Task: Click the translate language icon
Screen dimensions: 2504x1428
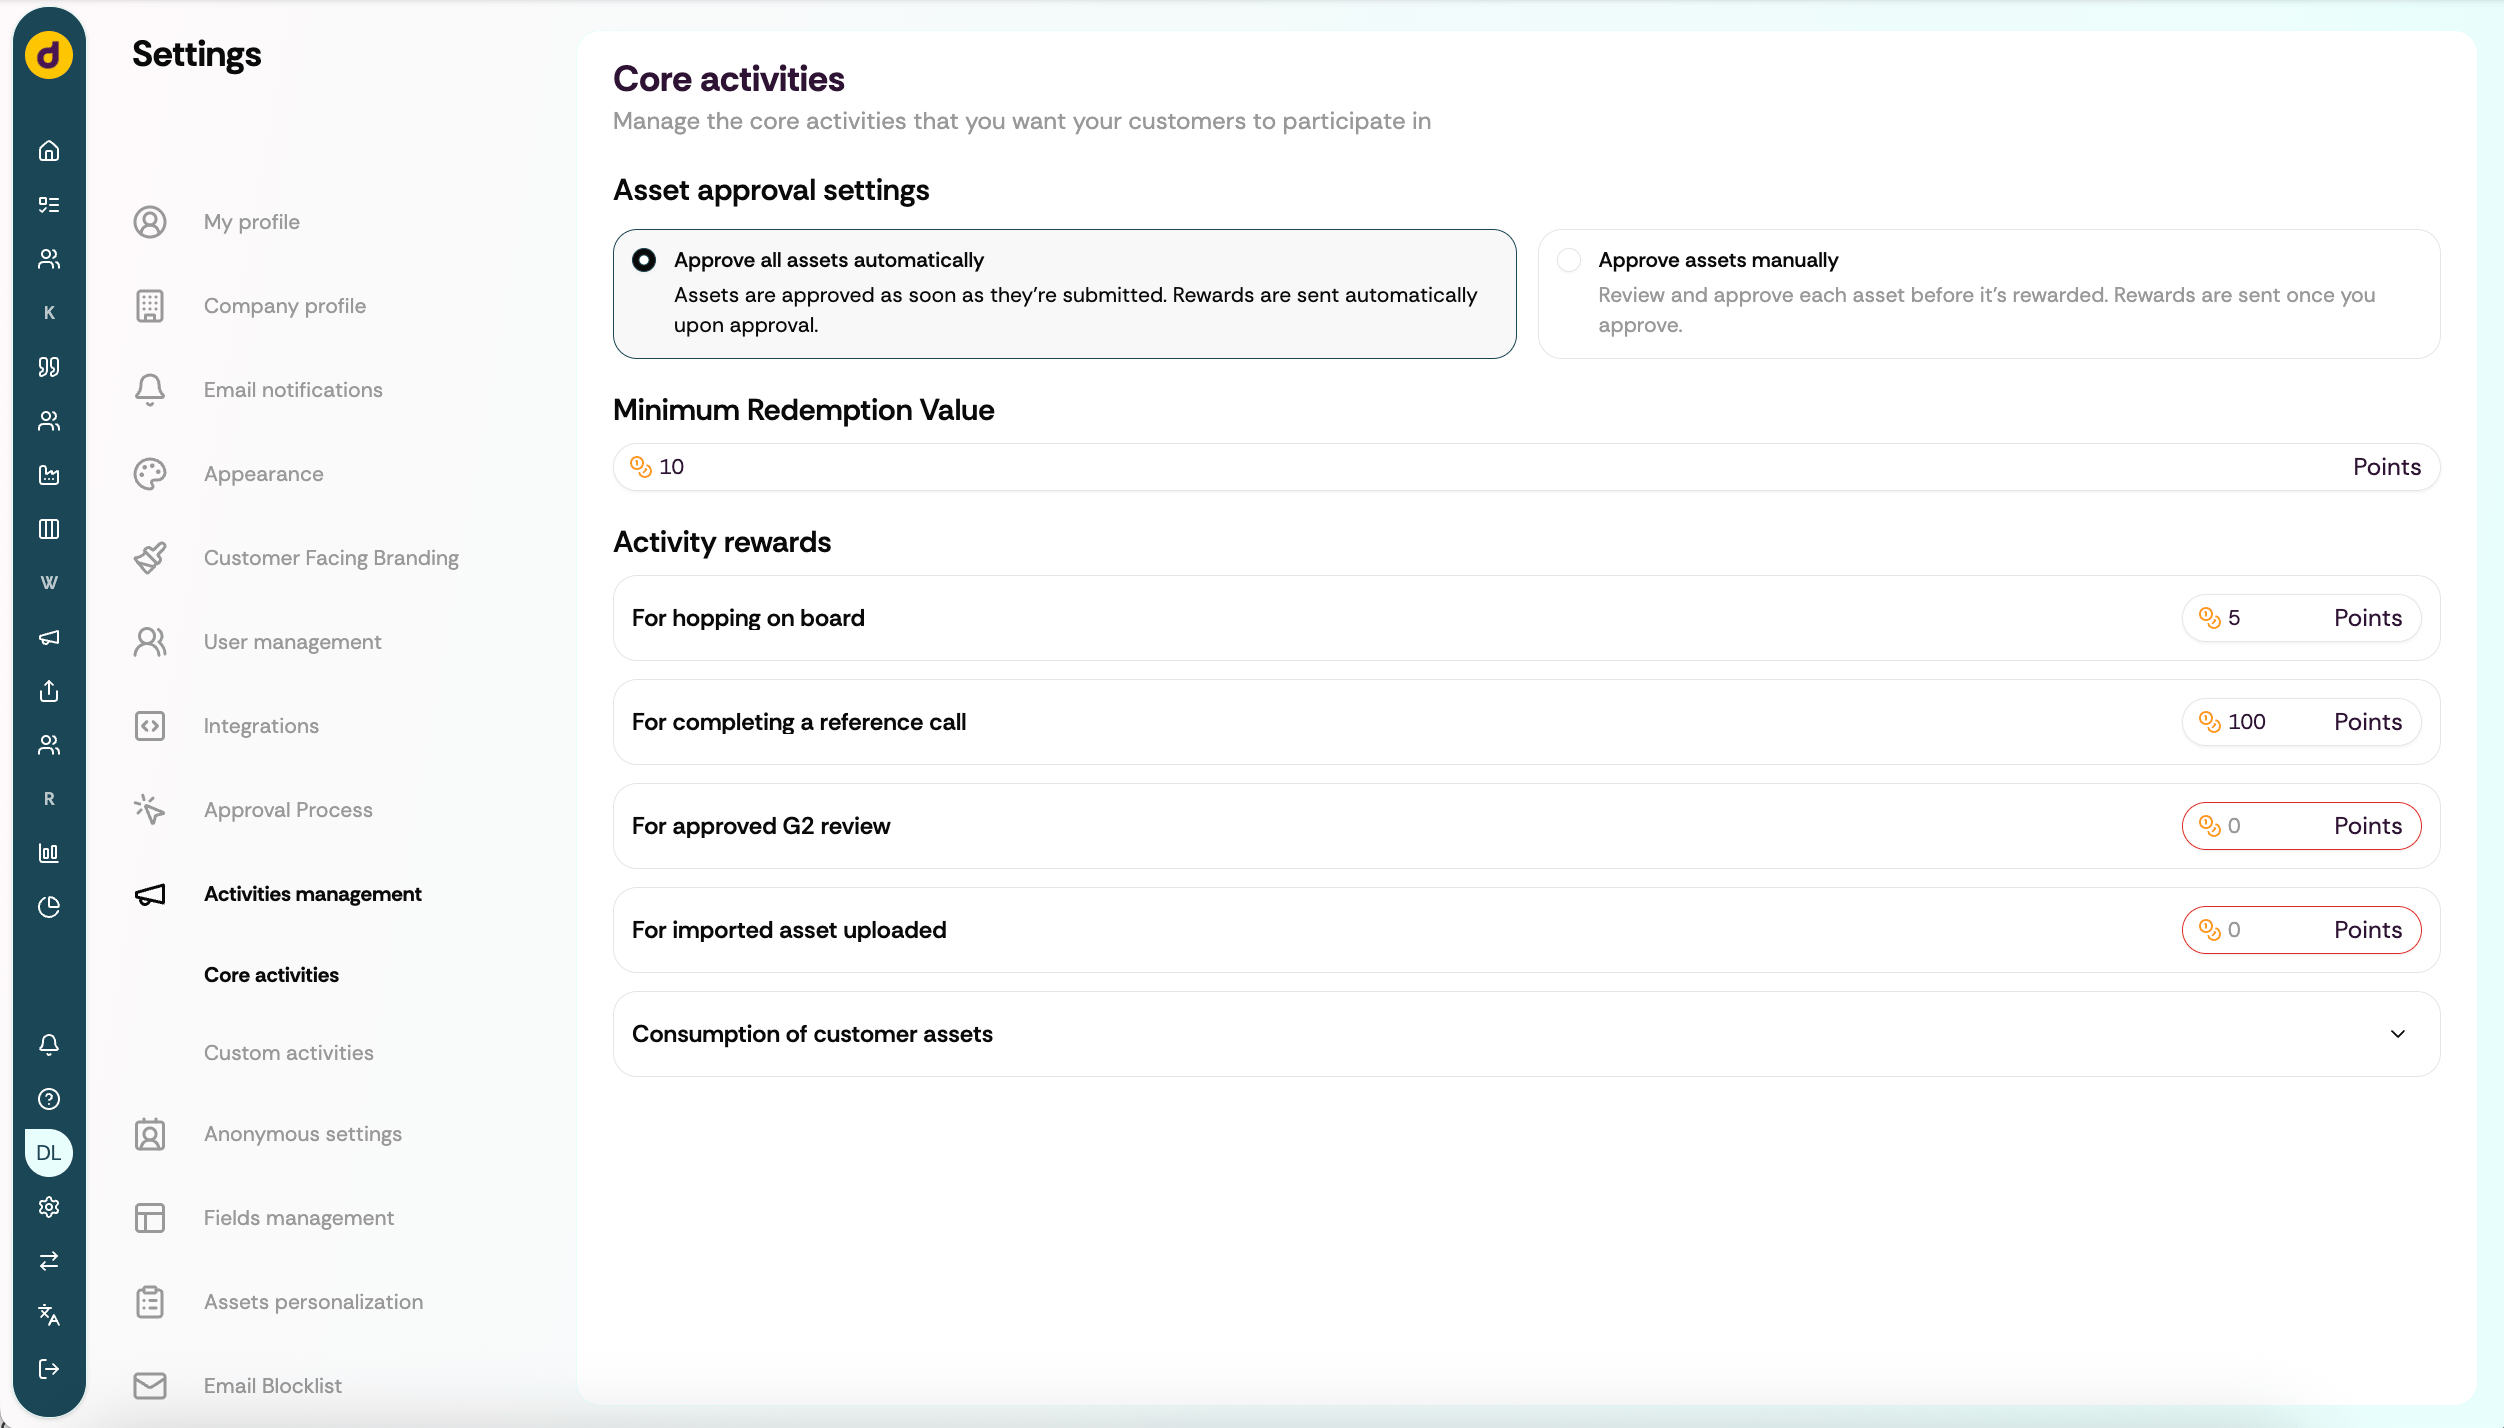Action: coord(49,1315)
